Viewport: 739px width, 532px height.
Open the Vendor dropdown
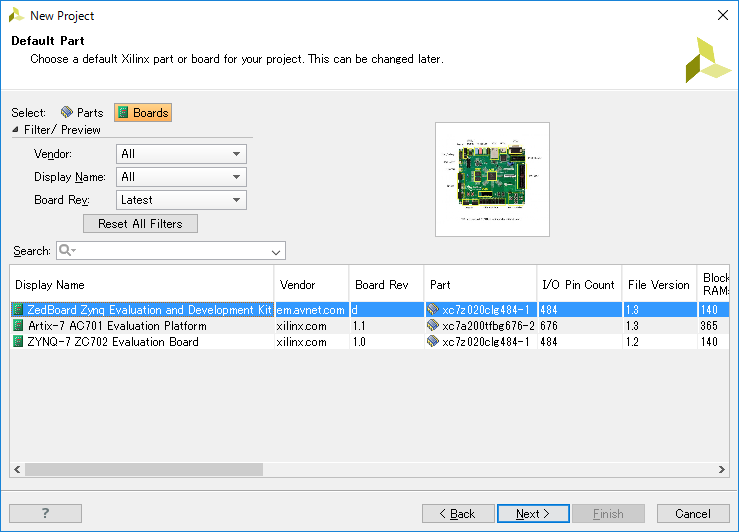[x=181, y=154]
